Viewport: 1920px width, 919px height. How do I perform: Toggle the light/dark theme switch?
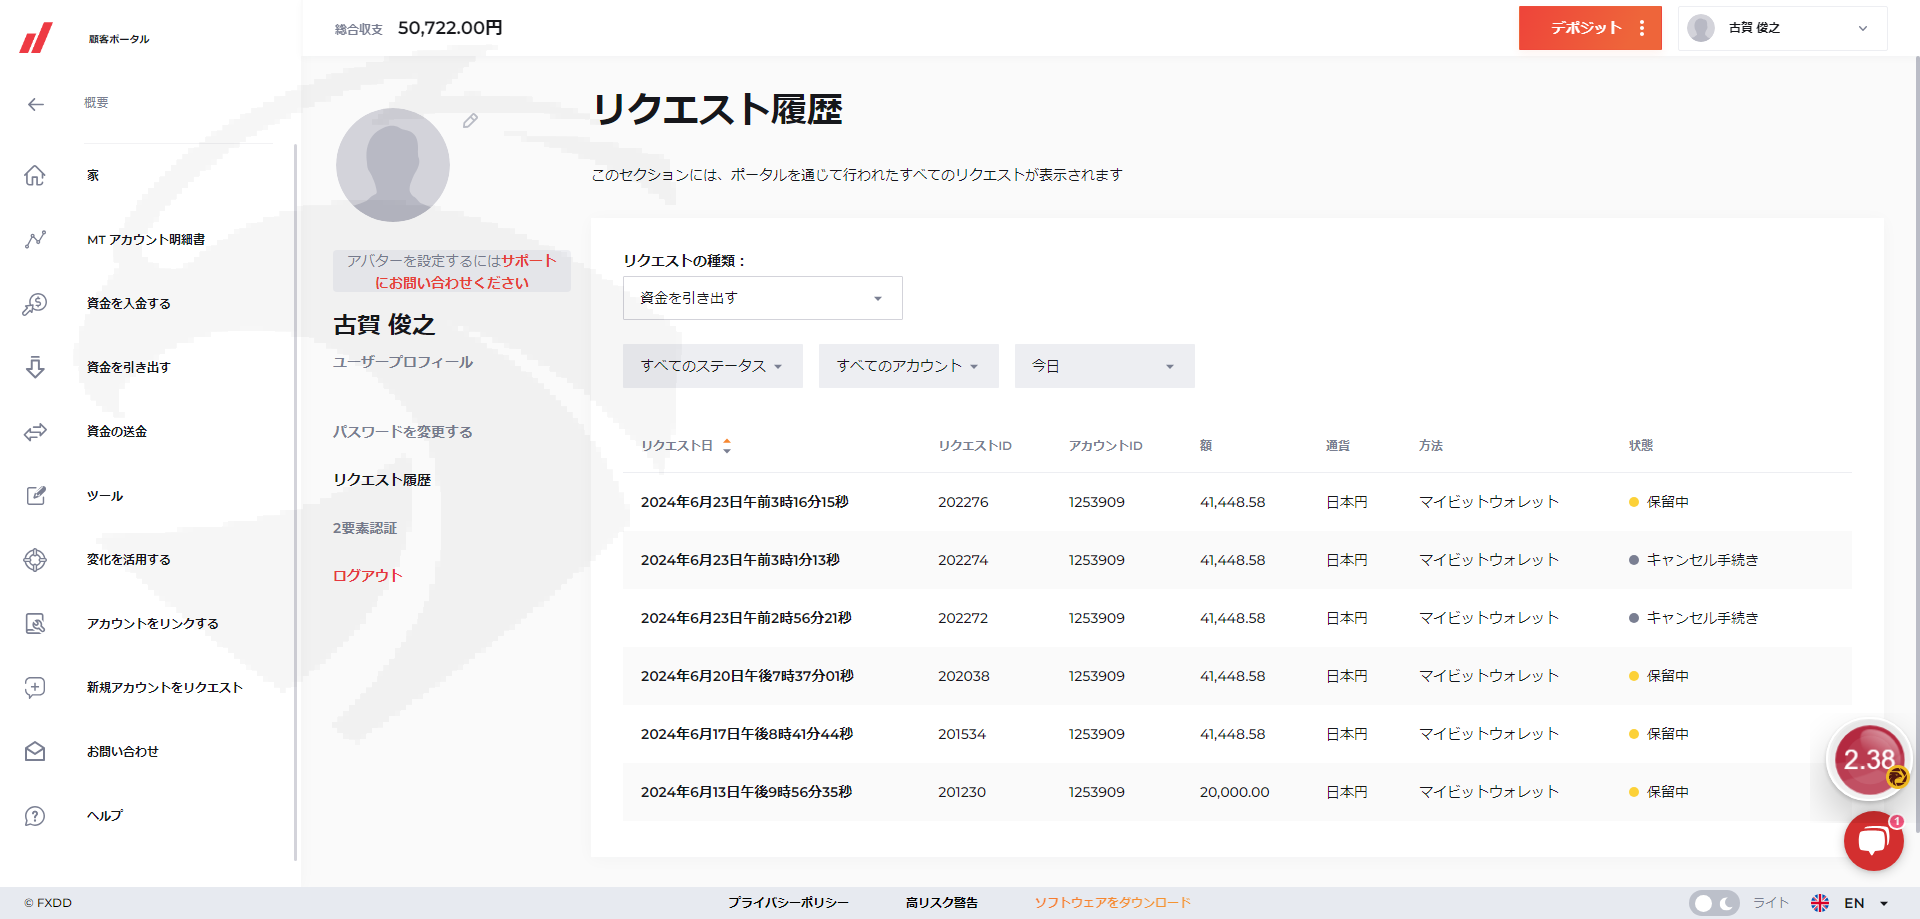[1714, 903]
